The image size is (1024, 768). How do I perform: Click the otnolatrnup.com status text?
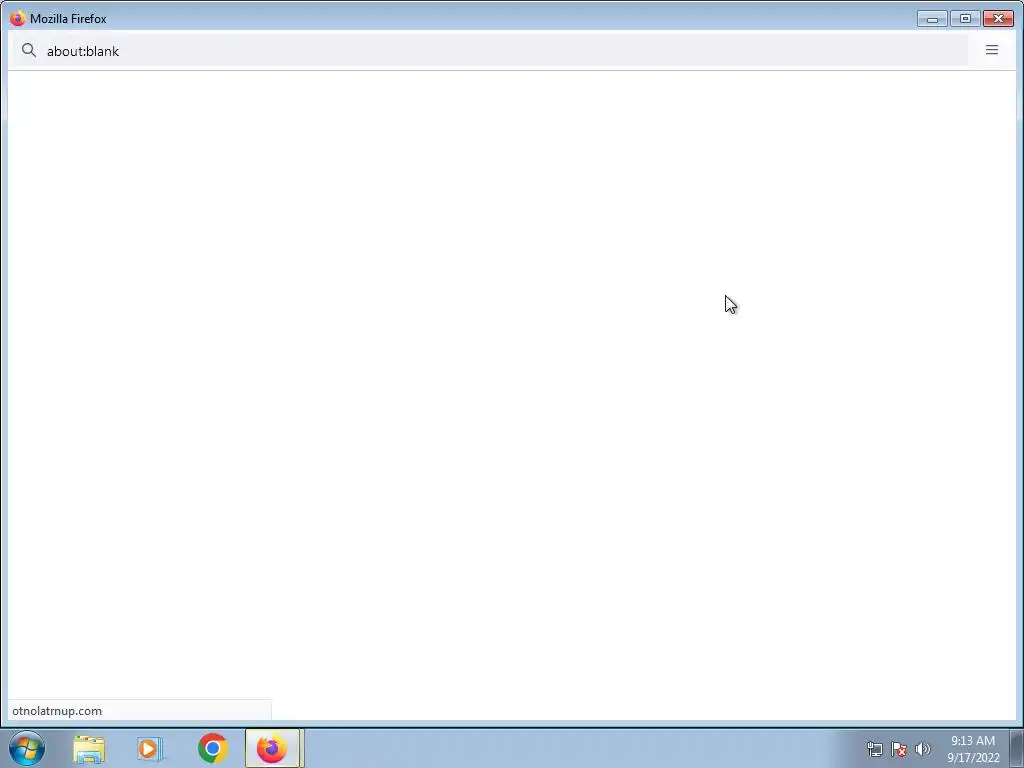pyautogui.click(x=57, y=711)
